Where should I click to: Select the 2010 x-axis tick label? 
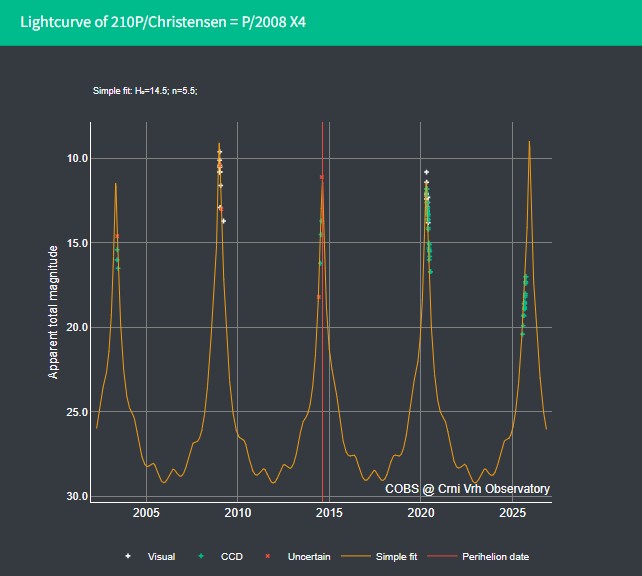tap(238, 513)
